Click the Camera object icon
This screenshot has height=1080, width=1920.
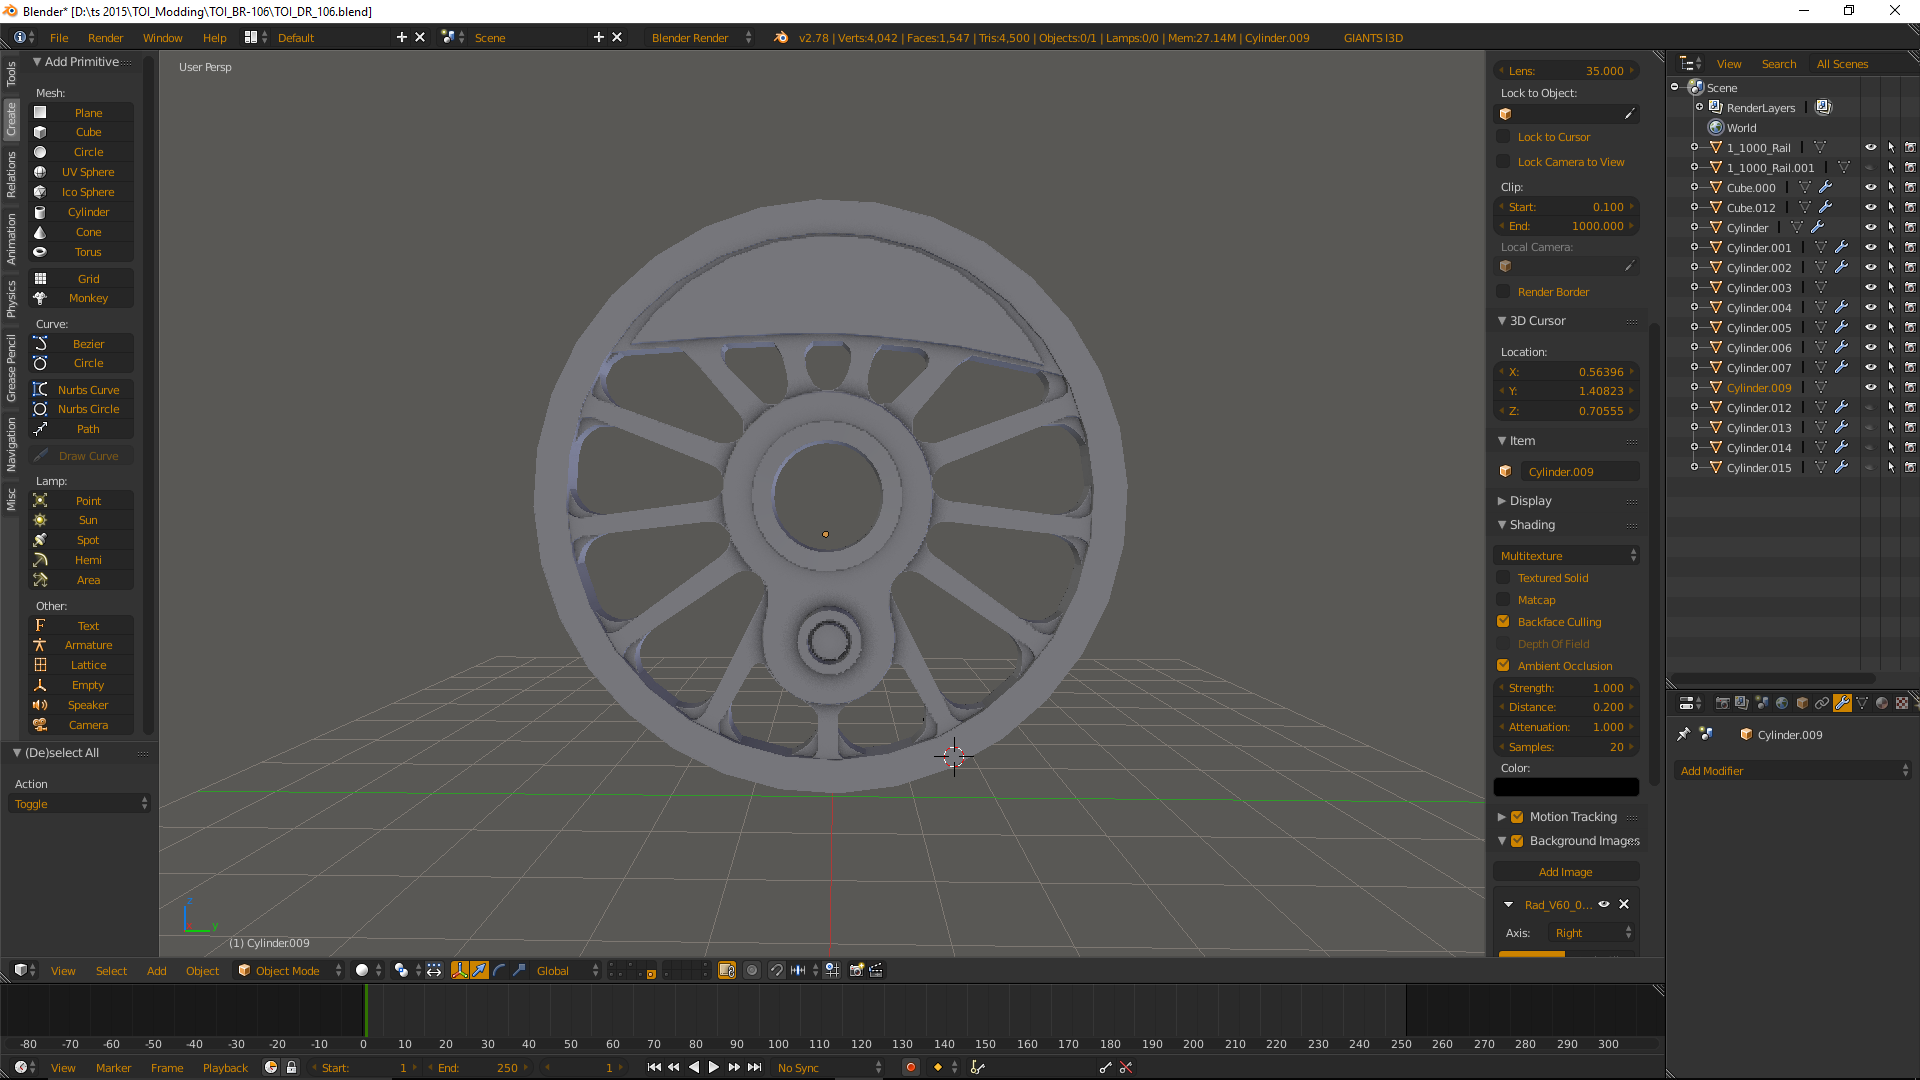click(40, 725)
